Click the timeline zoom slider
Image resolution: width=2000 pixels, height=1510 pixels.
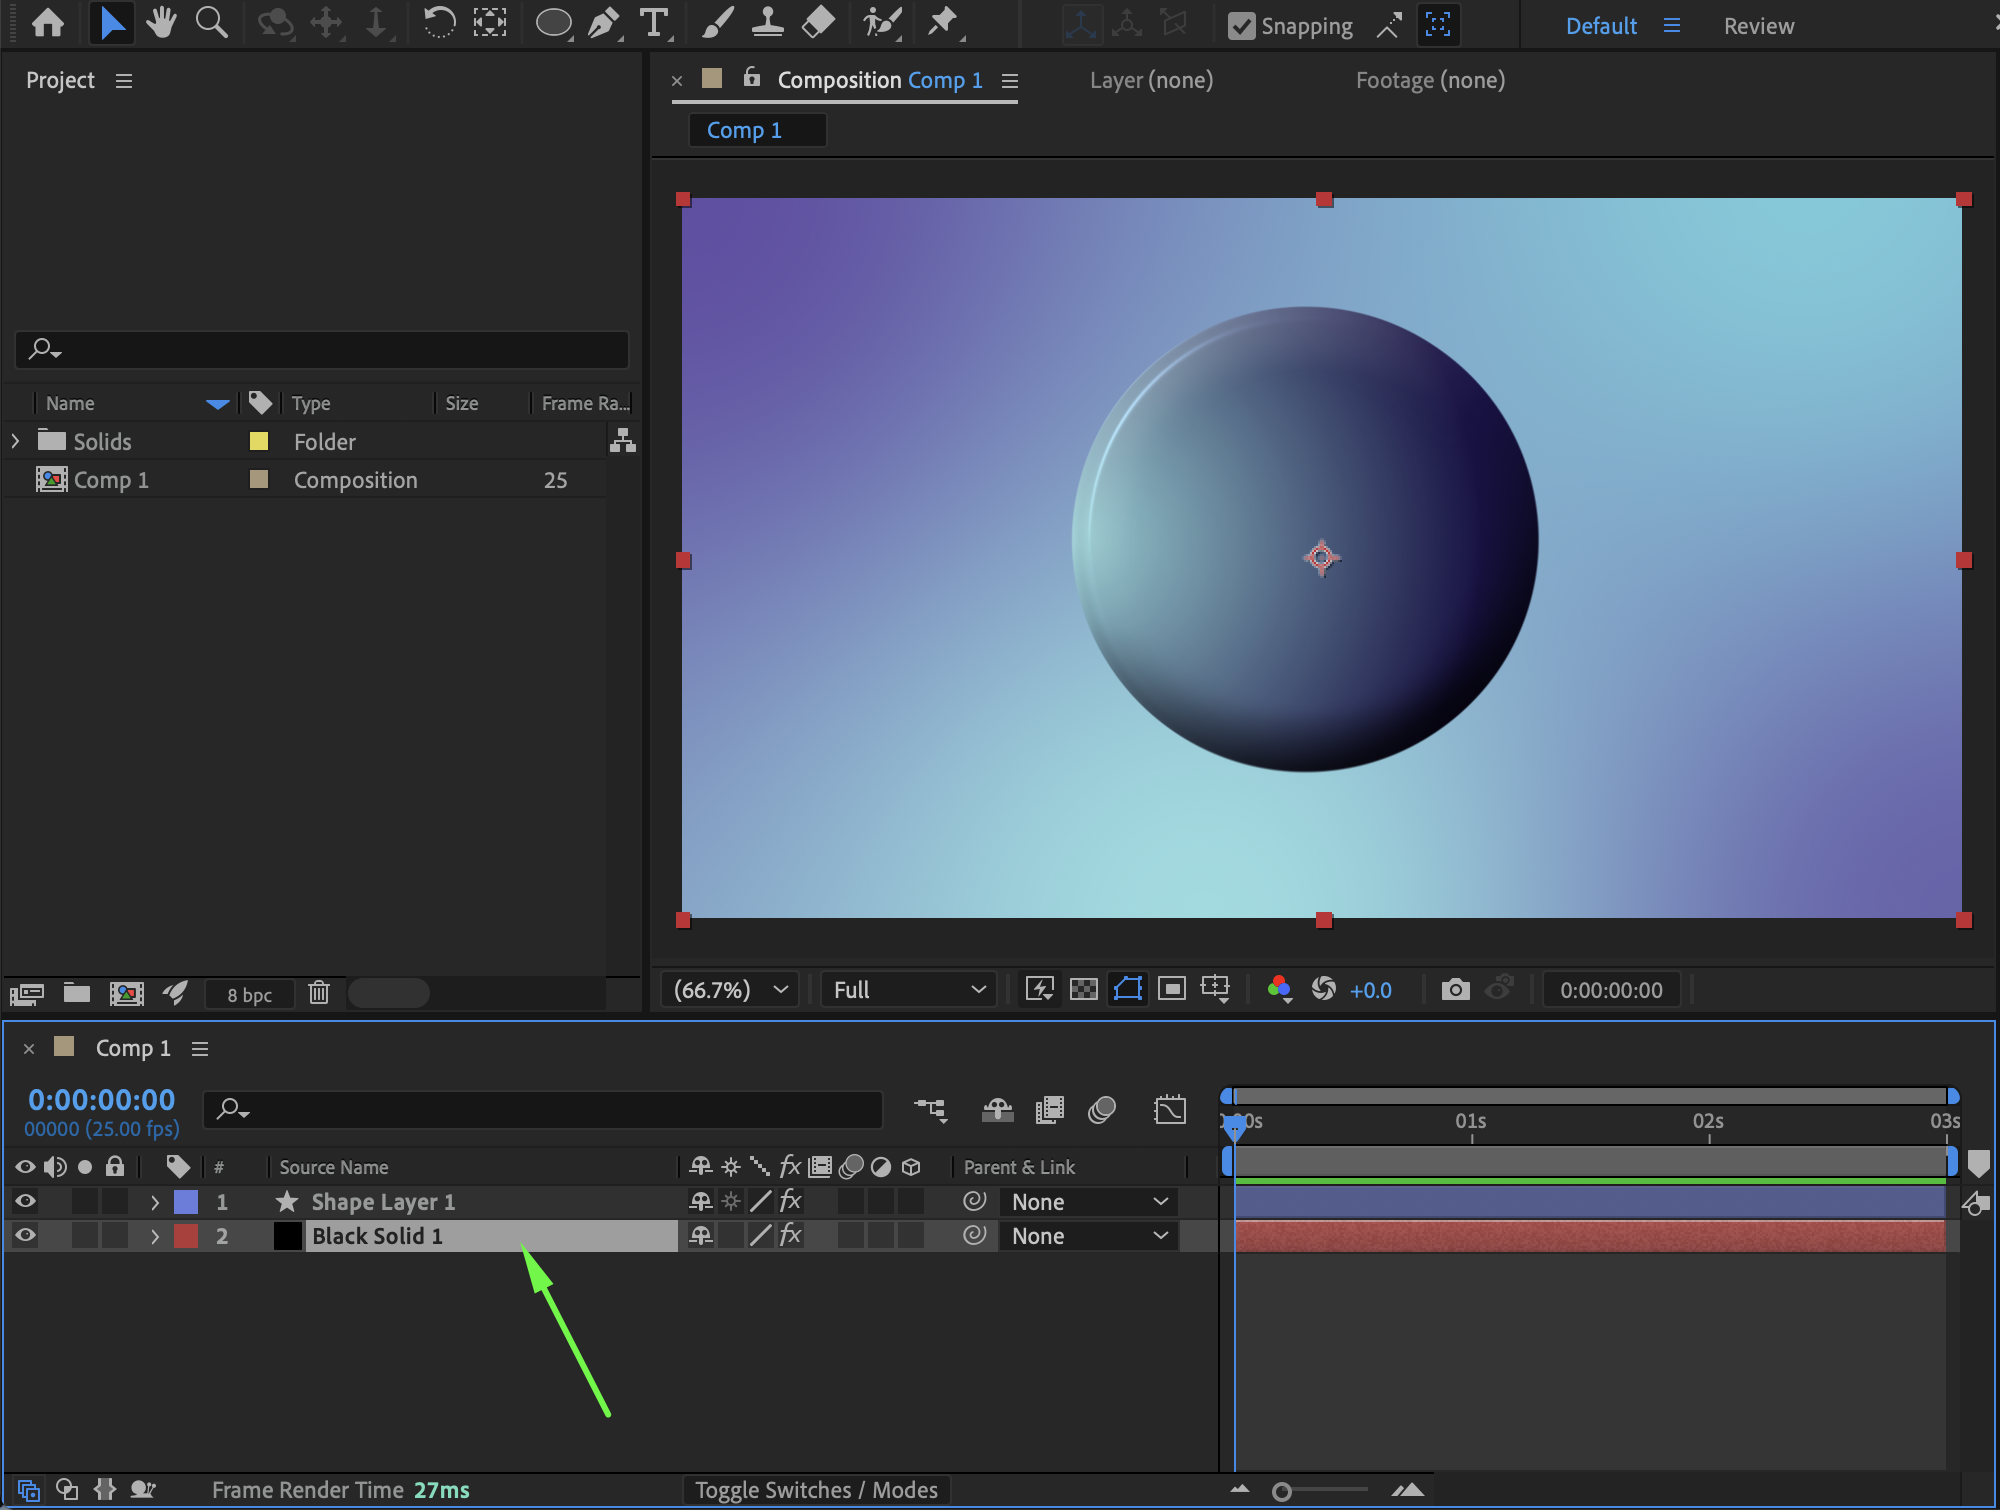(x=1282, y=1492)
